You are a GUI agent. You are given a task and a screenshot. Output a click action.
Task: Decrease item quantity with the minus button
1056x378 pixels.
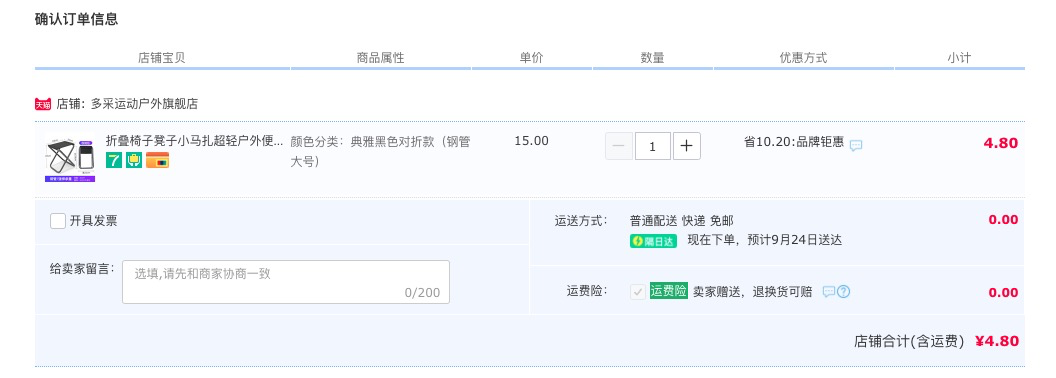pyautogui.click(x=619, y=146)
